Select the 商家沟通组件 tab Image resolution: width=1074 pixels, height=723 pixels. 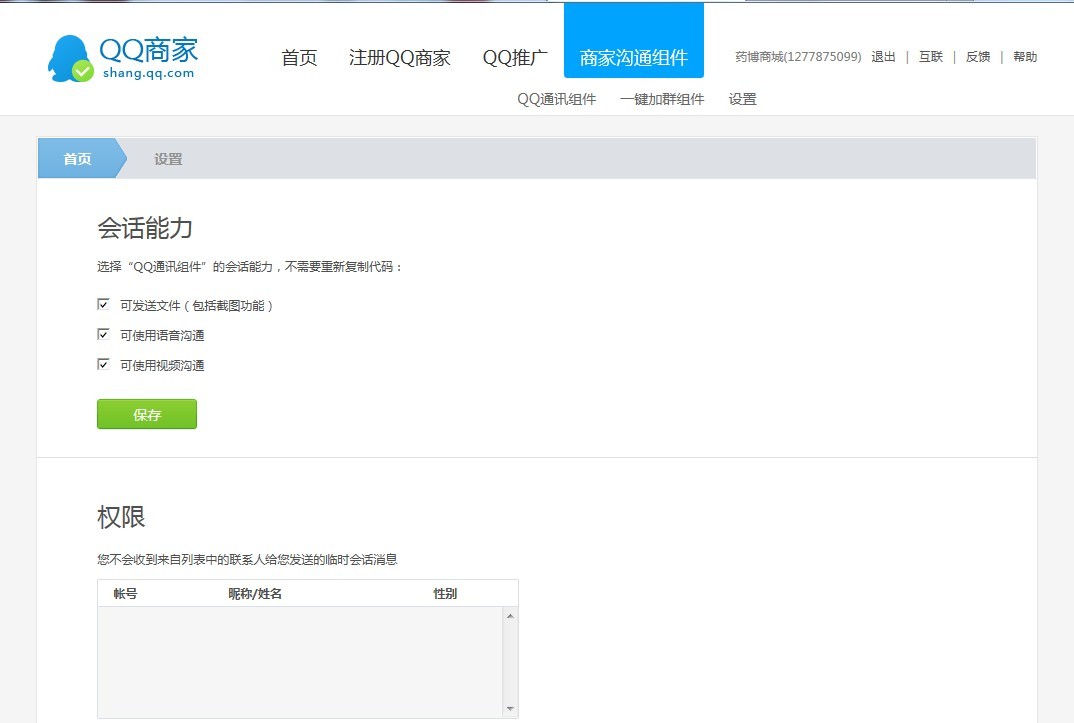point(634,40)
